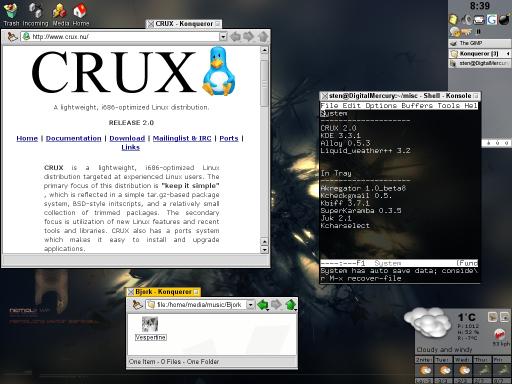Open Edit menu in Konsole emacs
512x384 pixels.
click(352, 106)
